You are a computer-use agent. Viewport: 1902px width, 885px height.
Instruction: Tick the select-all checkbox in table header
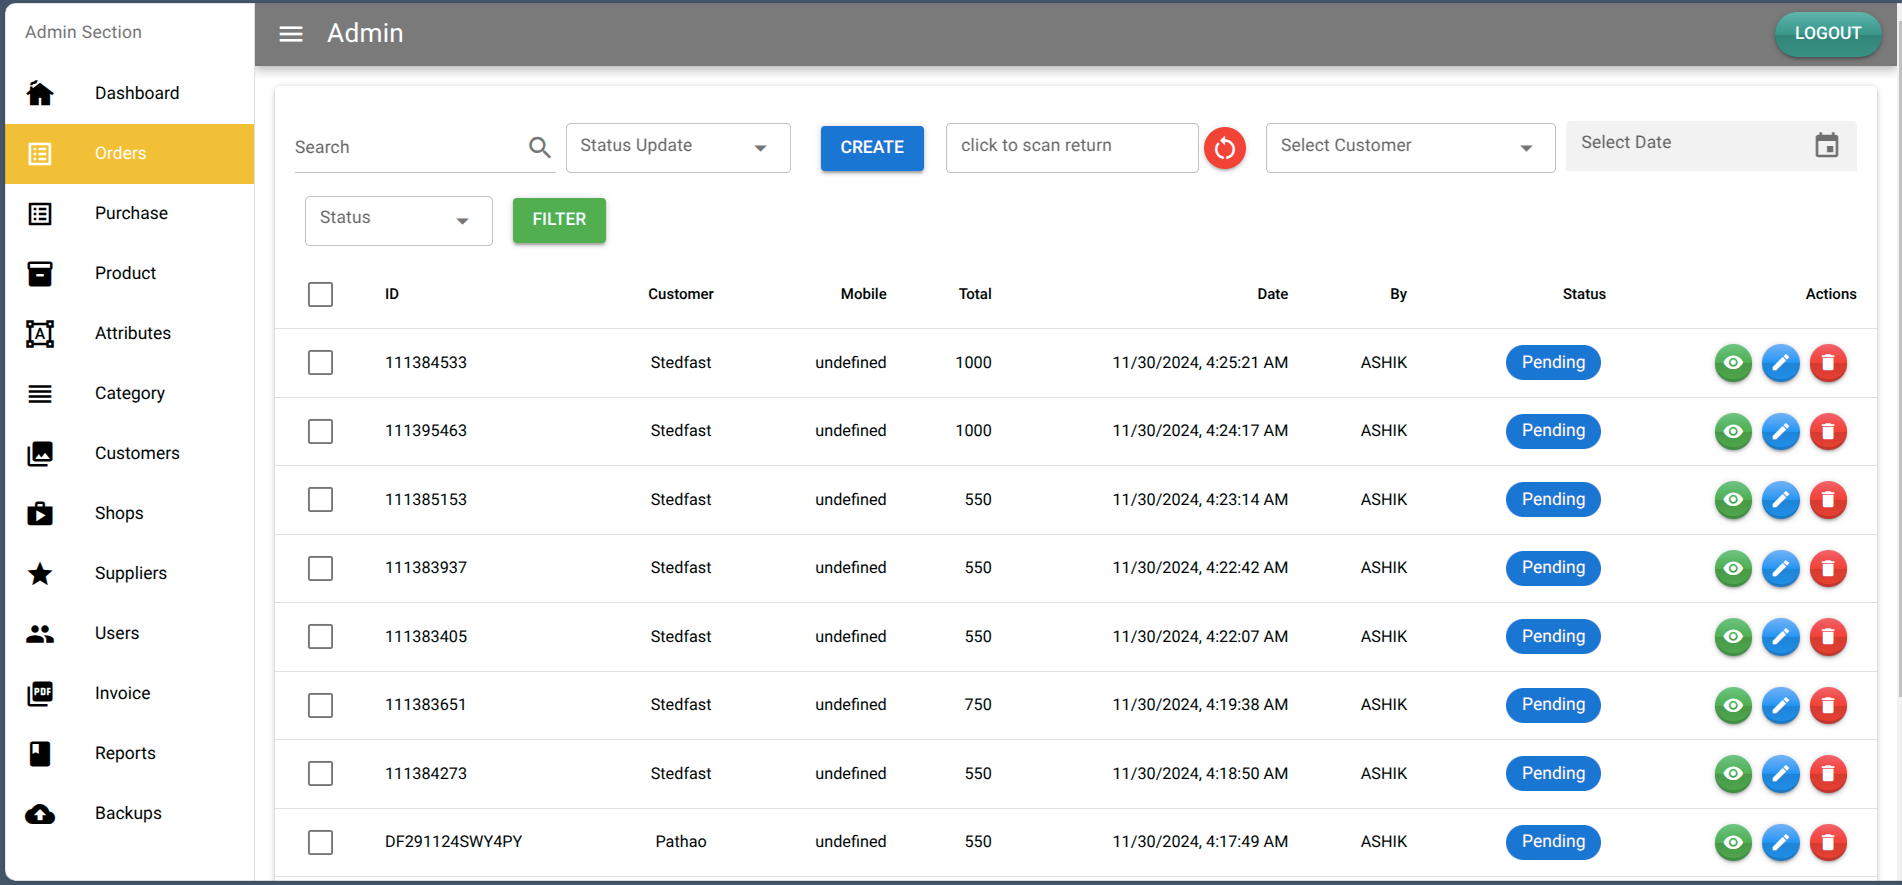(320, 295)
